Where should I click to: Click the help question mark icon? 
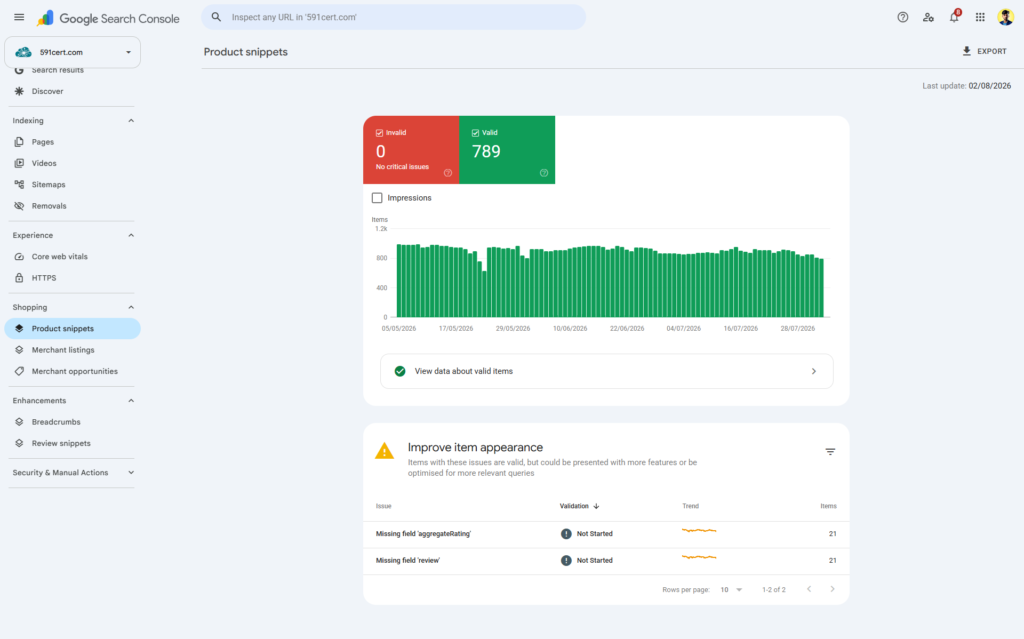point(903,18)
